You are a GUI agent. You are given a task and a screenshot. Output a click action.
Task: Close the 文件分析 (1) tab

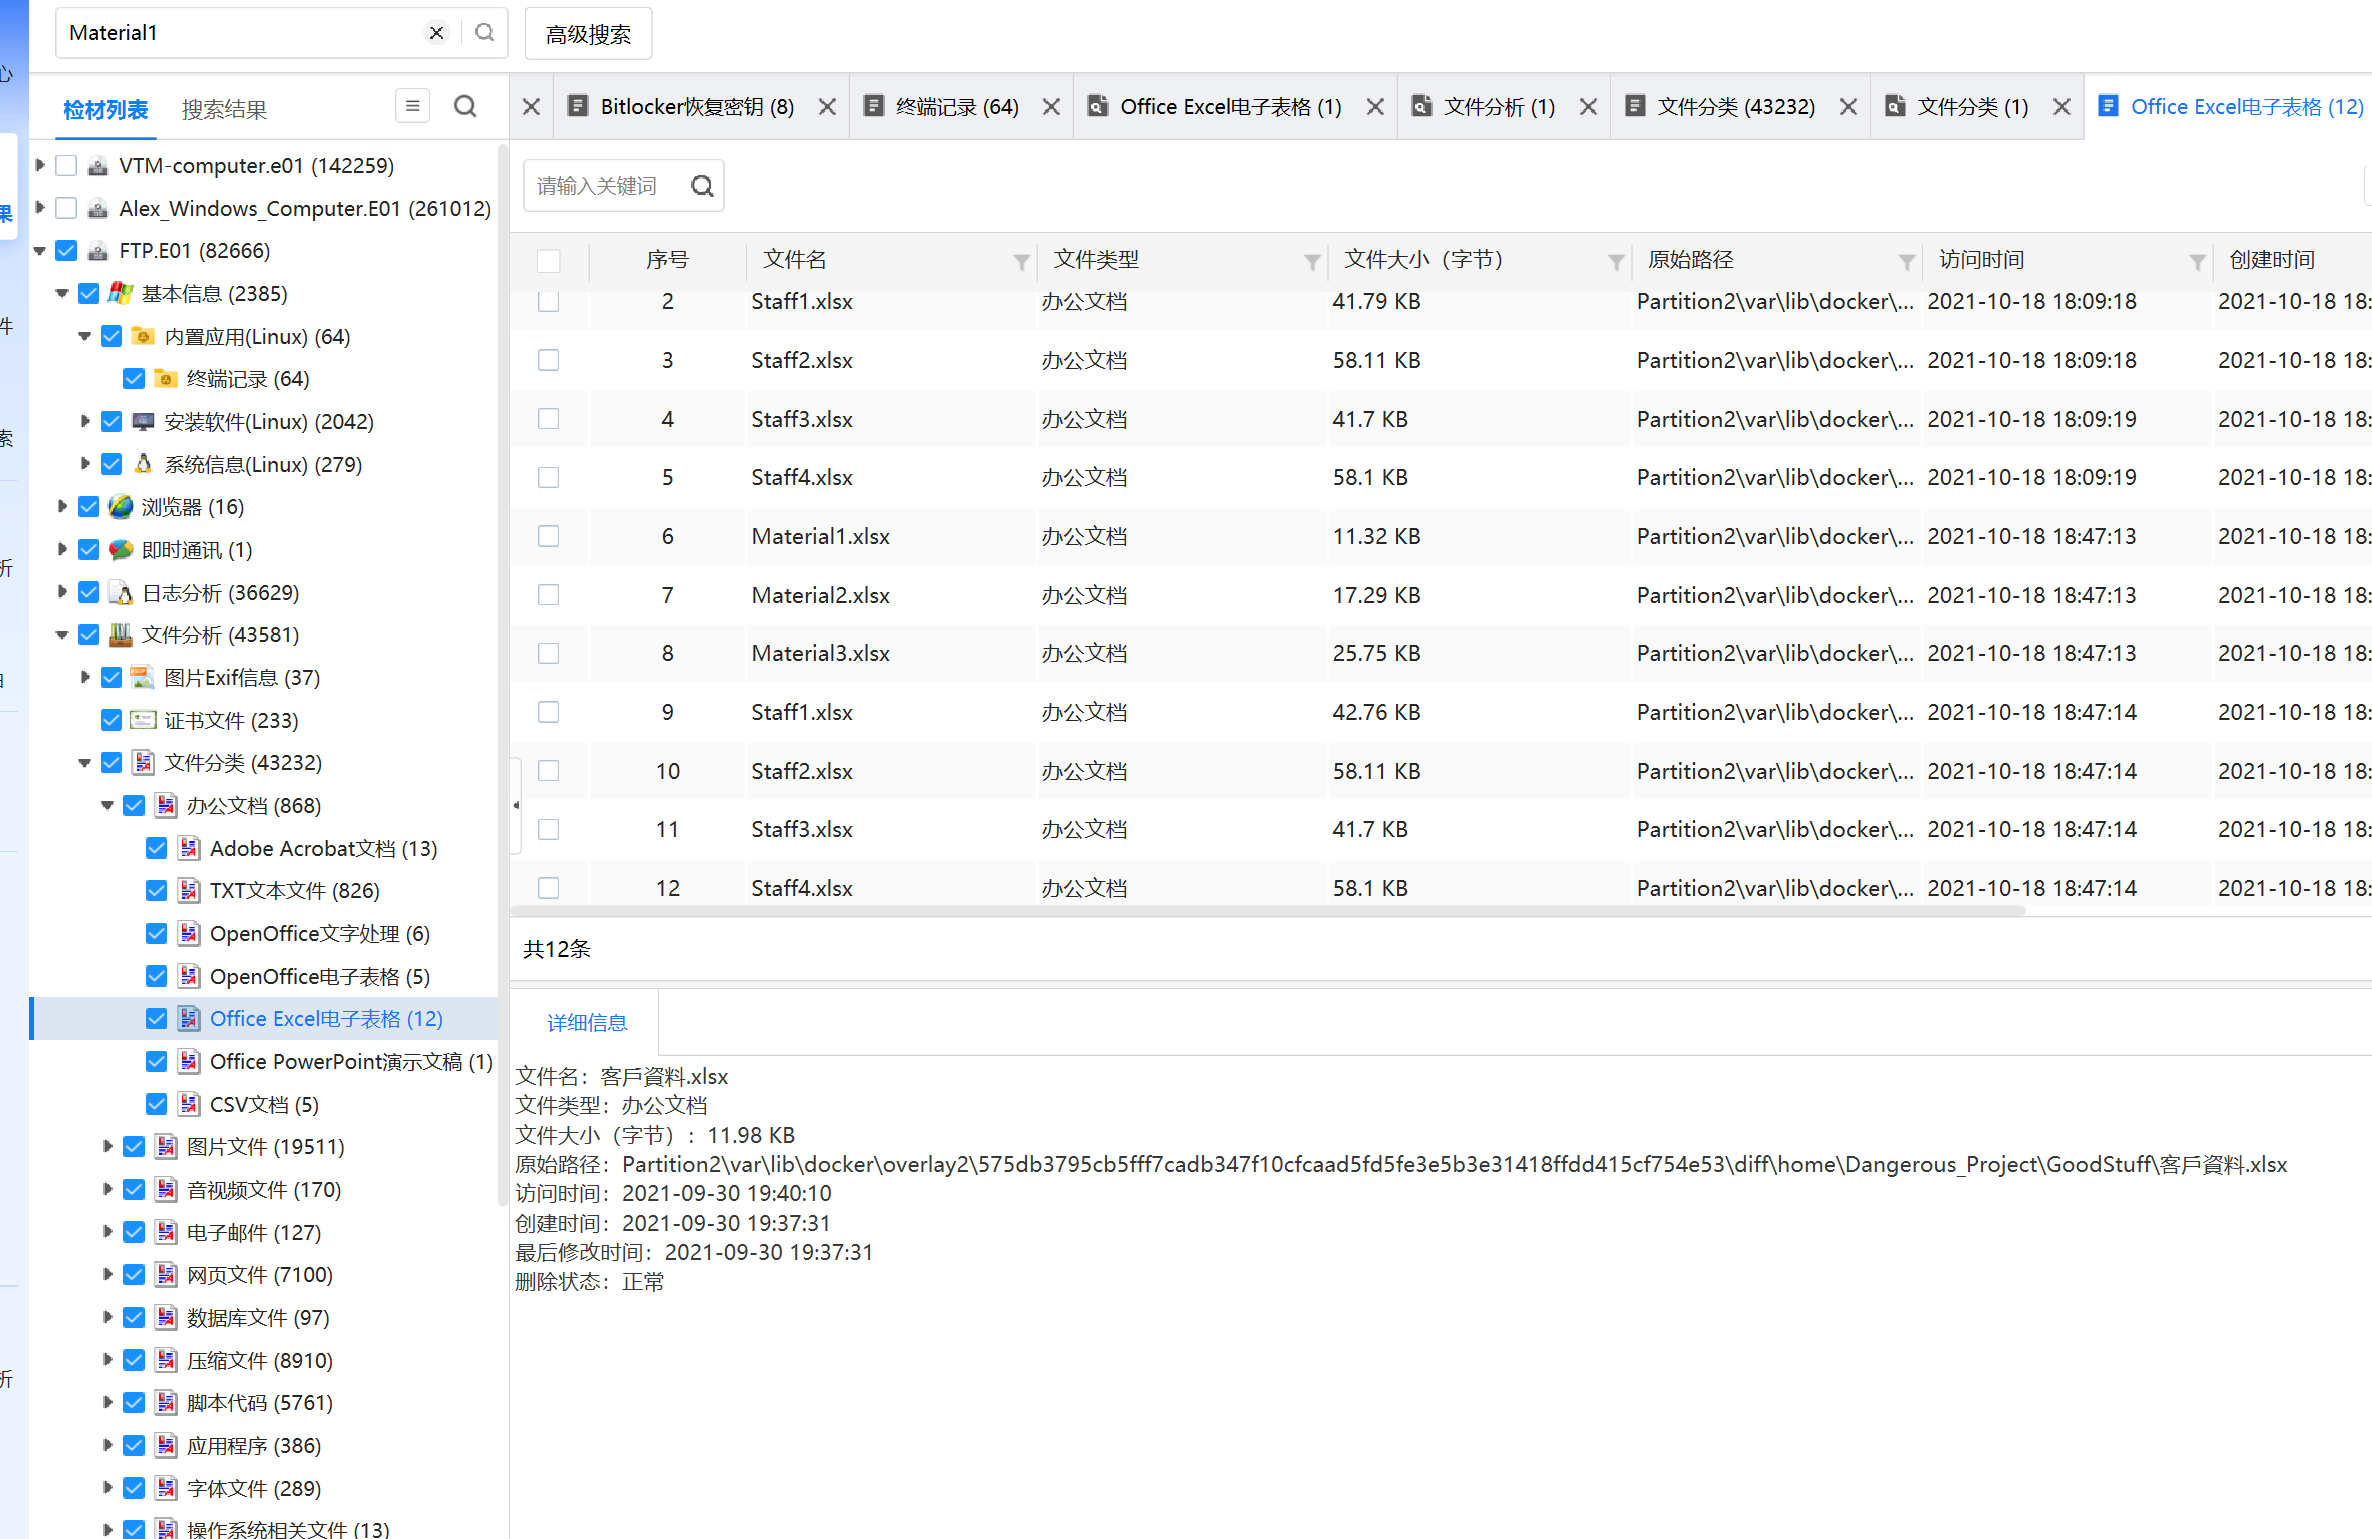click(1588, 107)
